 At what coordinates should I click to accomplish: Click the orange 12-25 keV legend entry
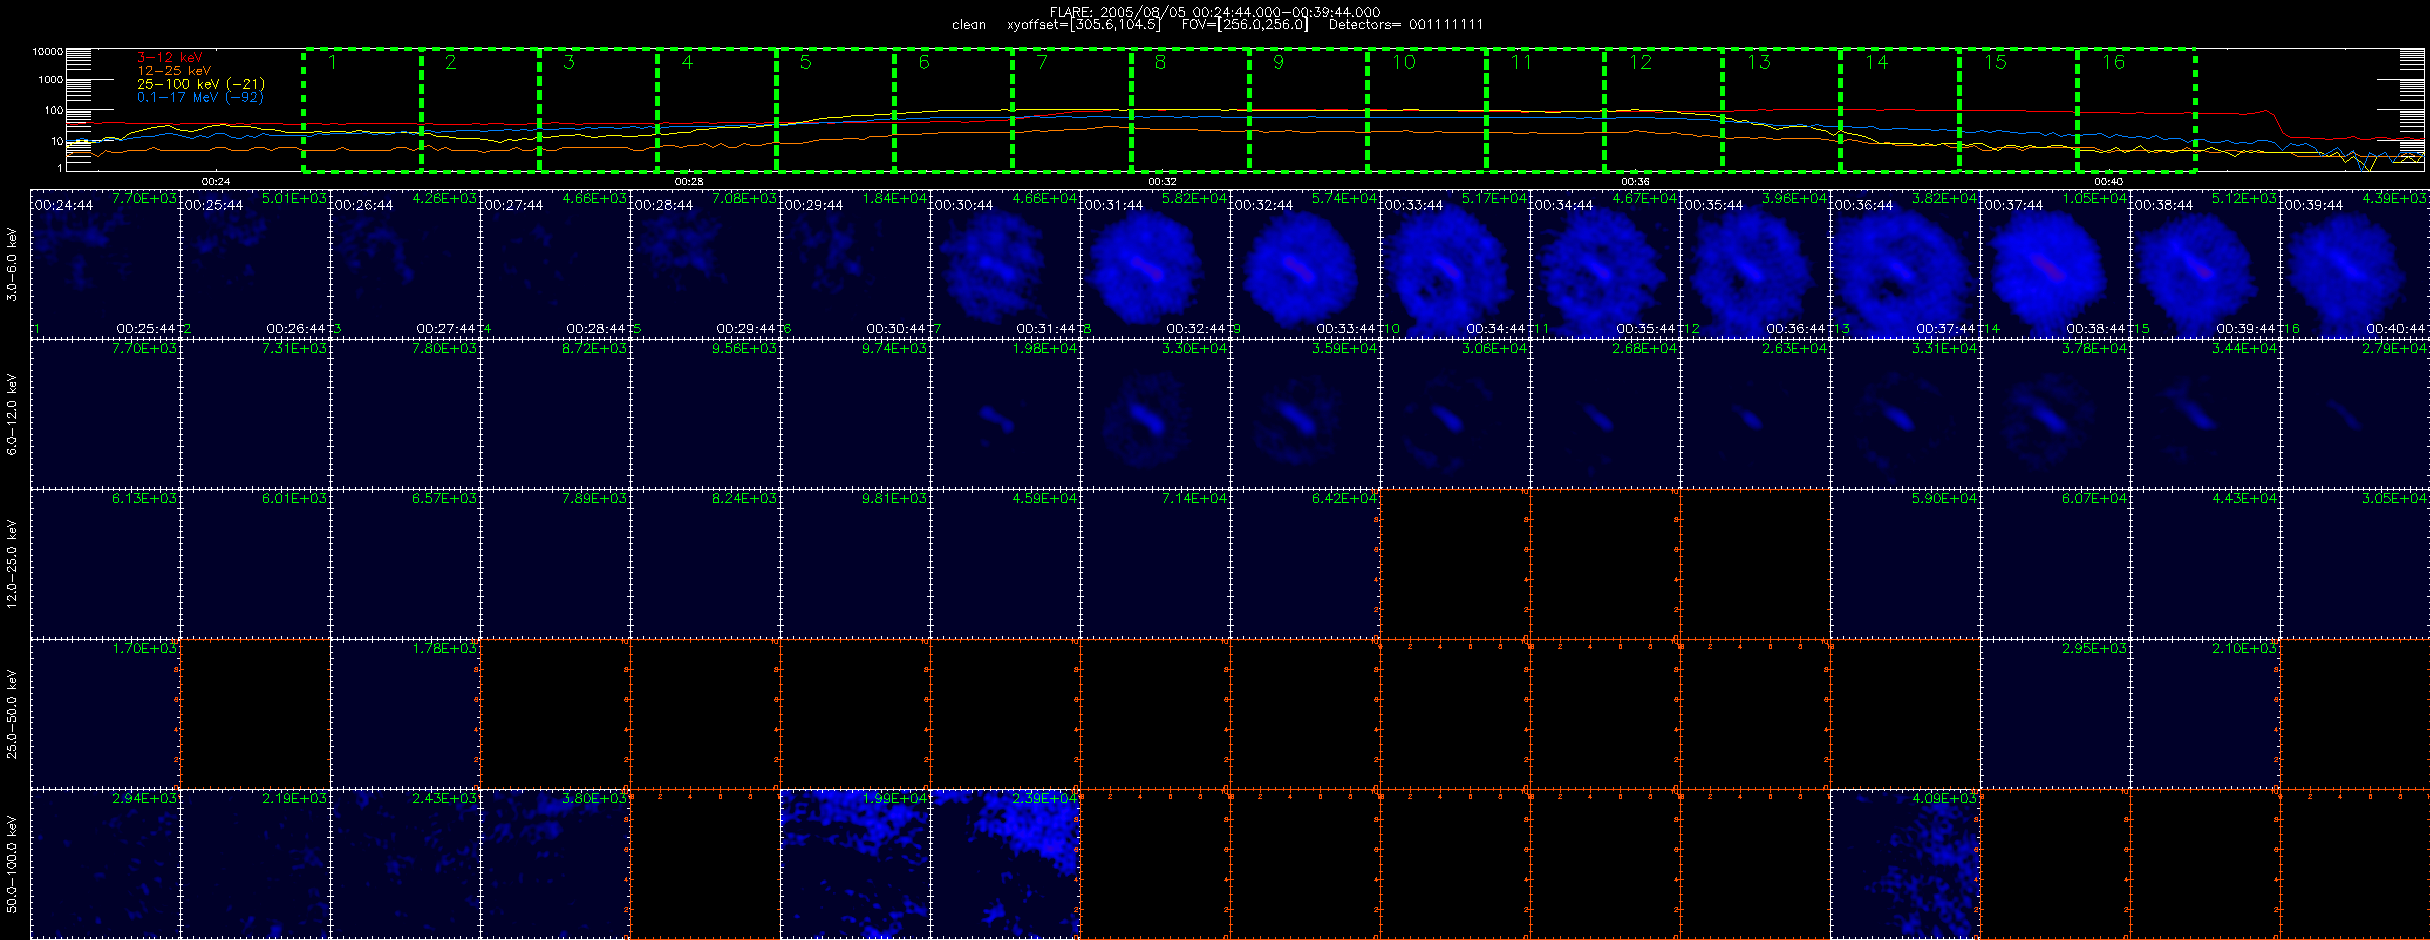coord(174,71)
